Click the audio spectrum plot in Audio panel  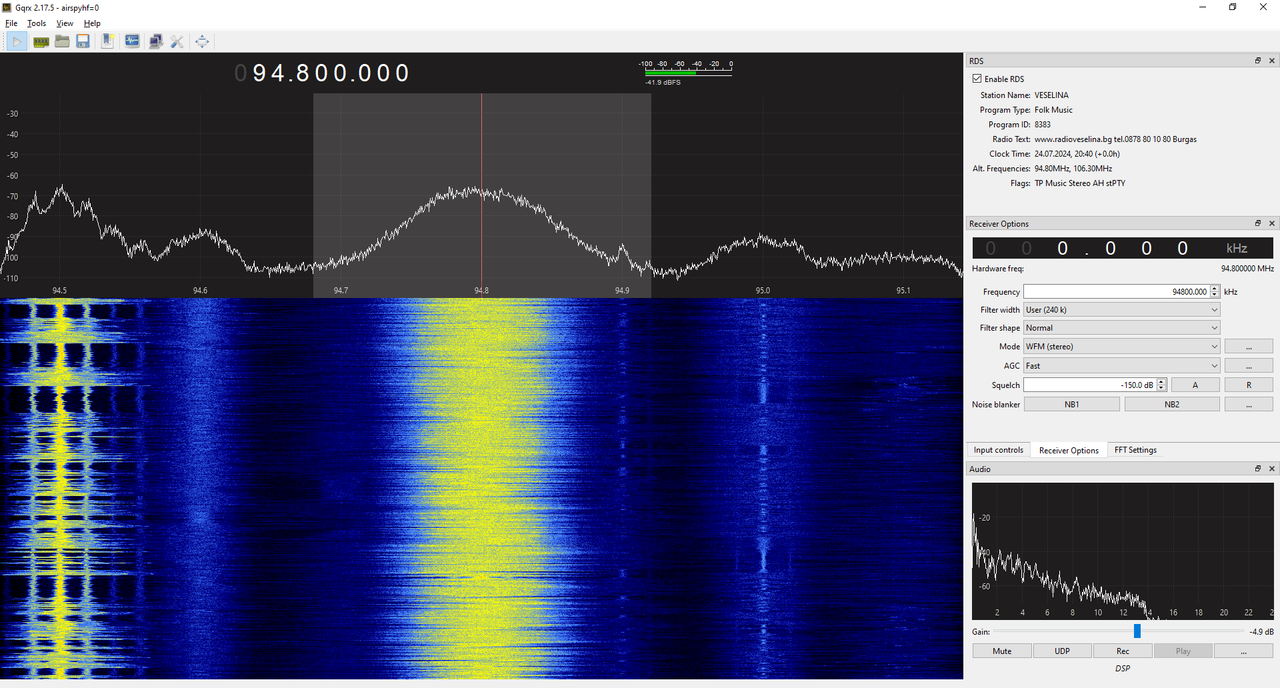coord(1122,551)
